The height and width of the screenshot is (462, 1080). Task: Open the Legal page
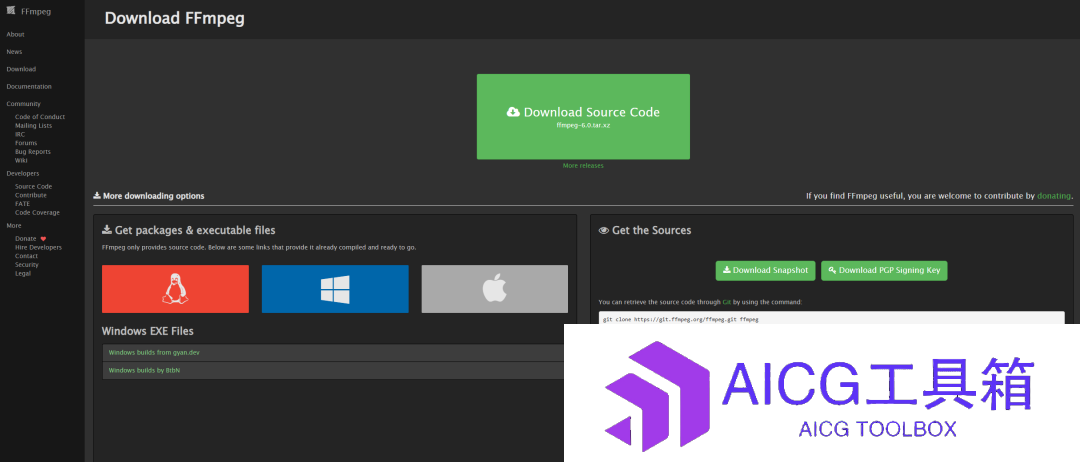[x=23, y=273]
